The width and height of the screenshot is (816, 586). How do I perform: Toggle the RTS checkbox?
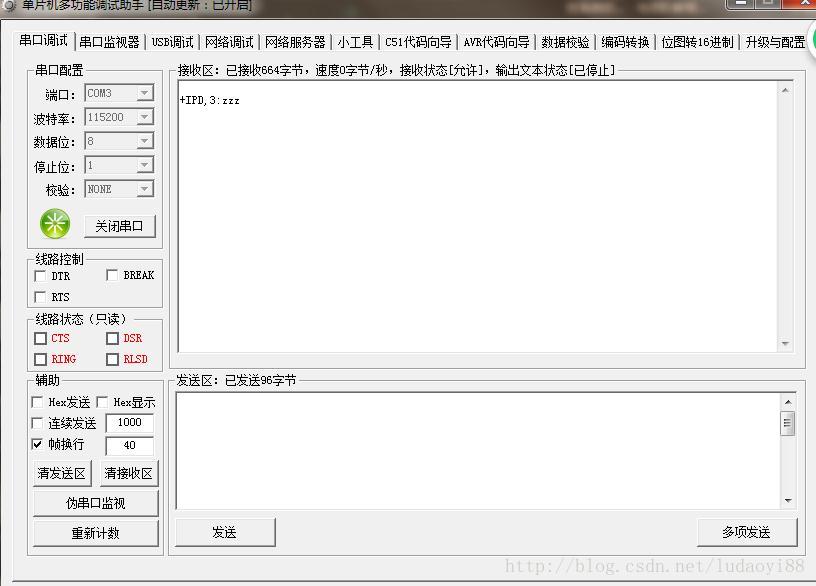pyautogui.click(x=40, y=297)
